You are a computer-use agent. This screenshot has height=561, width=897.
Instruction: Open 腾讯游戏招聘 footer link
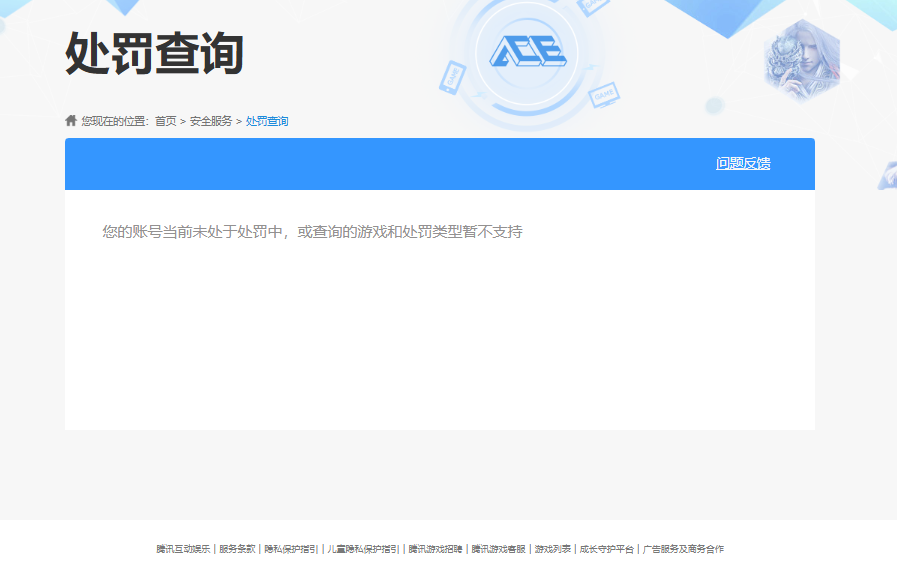click(x=435, y=549)
